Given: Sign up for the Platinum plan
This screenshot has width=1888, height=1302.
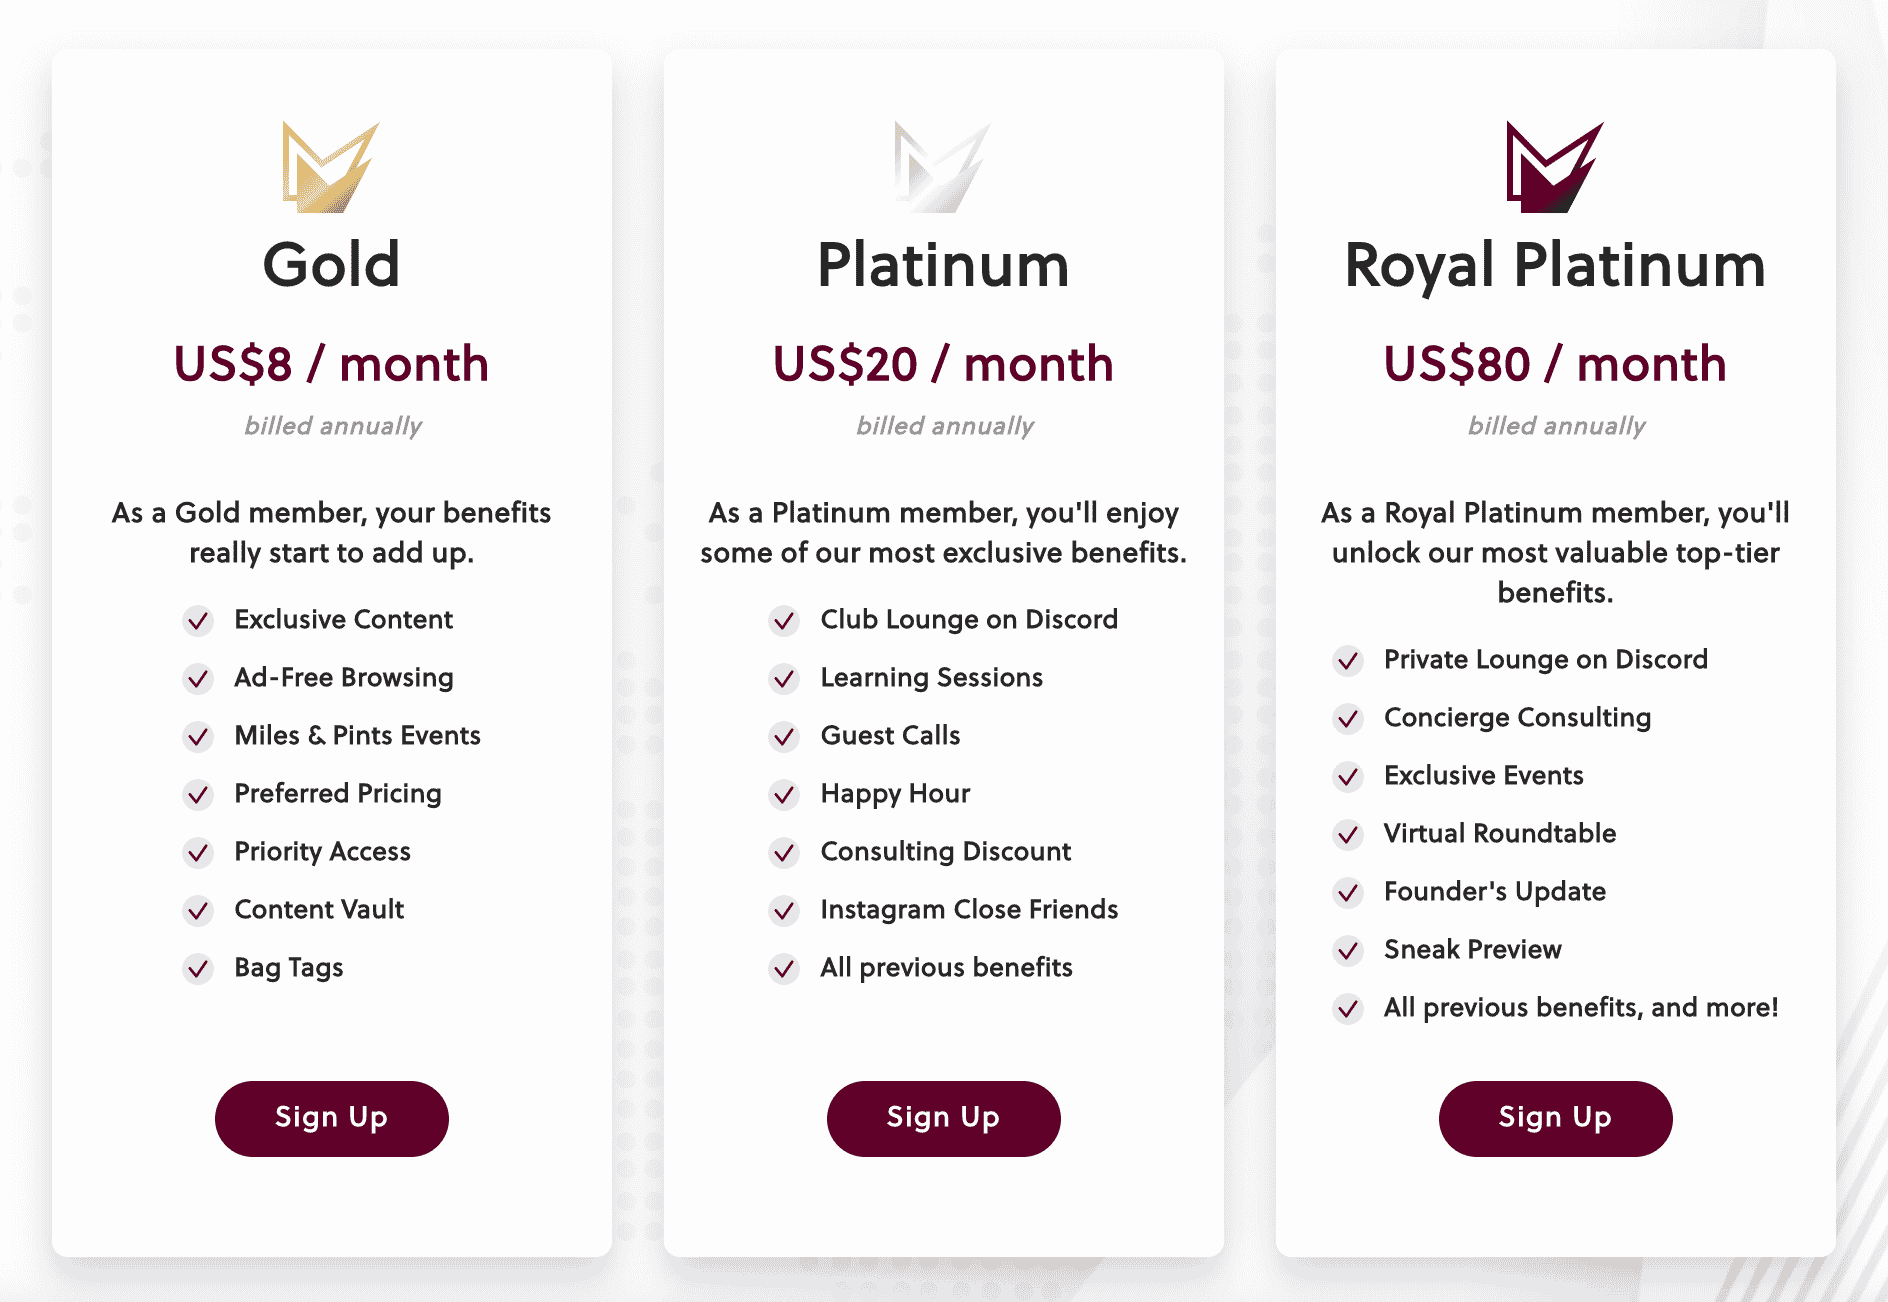Looking at the screenshot, I should (943, 1118).
